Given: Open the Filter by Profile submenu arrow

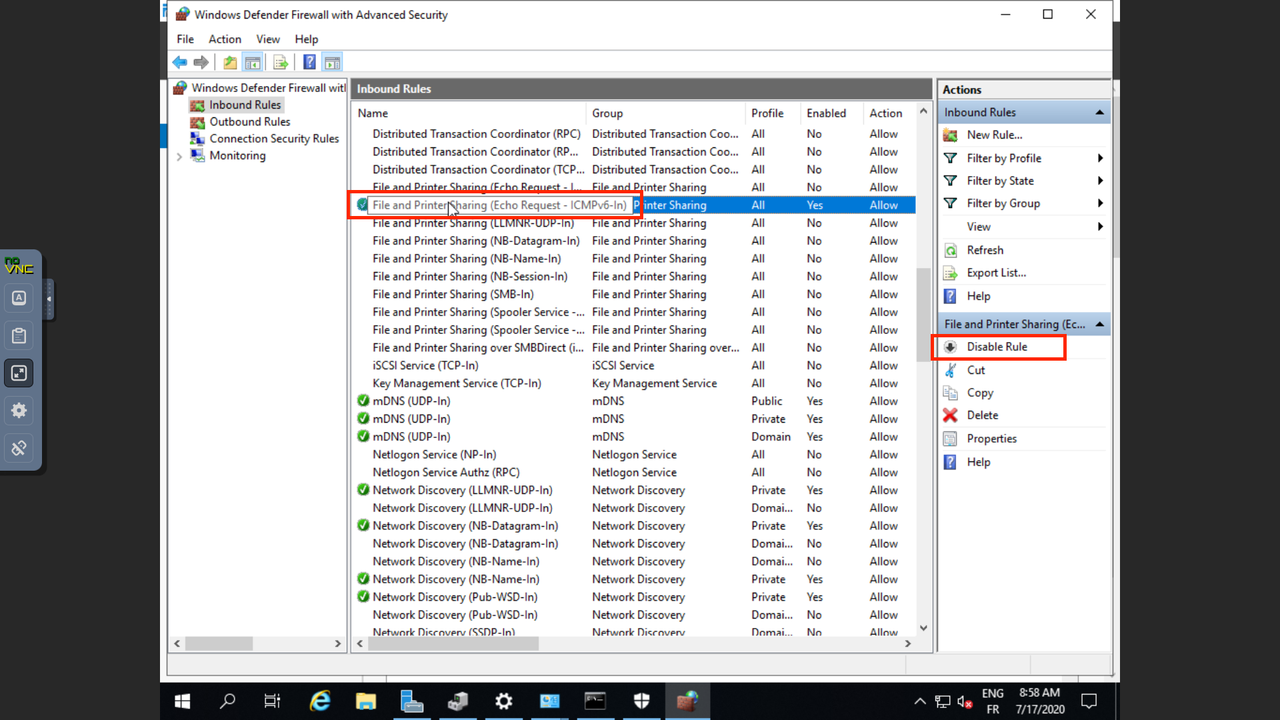Looking at the screenshot, I should coord(1100,158).
